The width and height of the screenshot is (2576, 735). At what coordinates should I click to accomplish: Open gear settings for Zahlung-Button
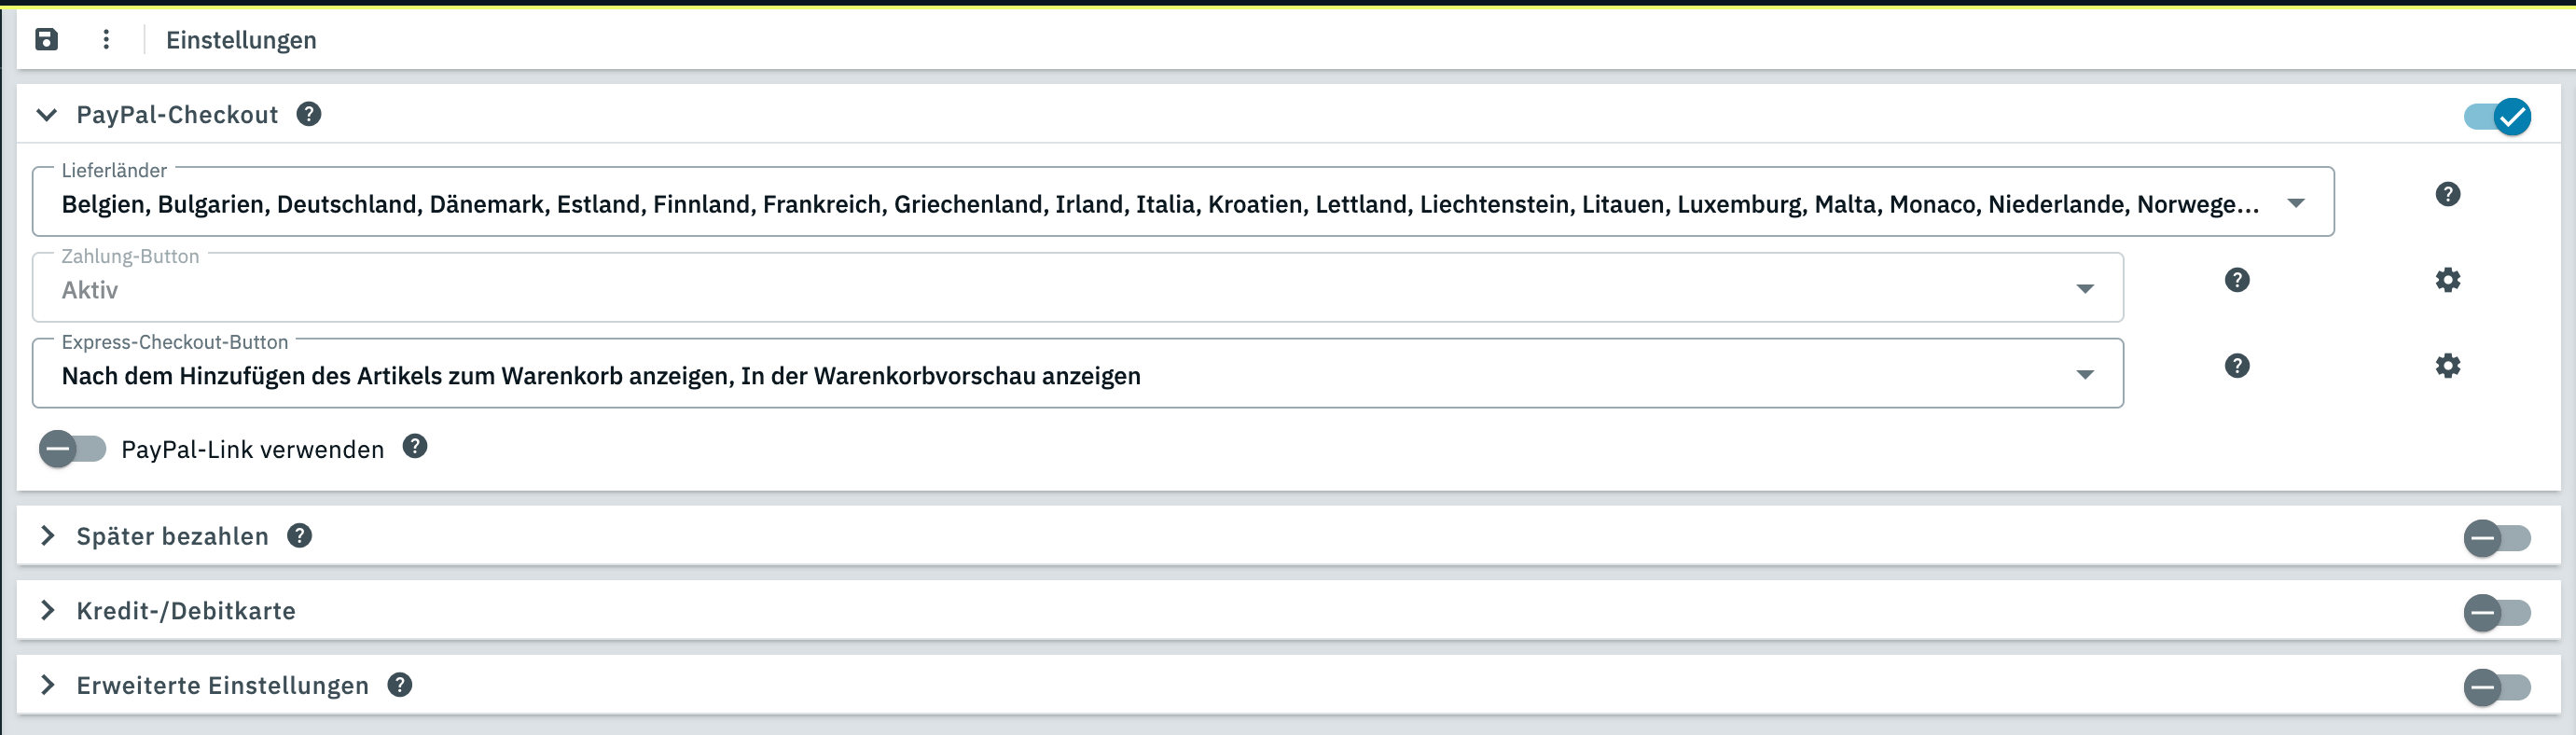(x=2447, y=280)
